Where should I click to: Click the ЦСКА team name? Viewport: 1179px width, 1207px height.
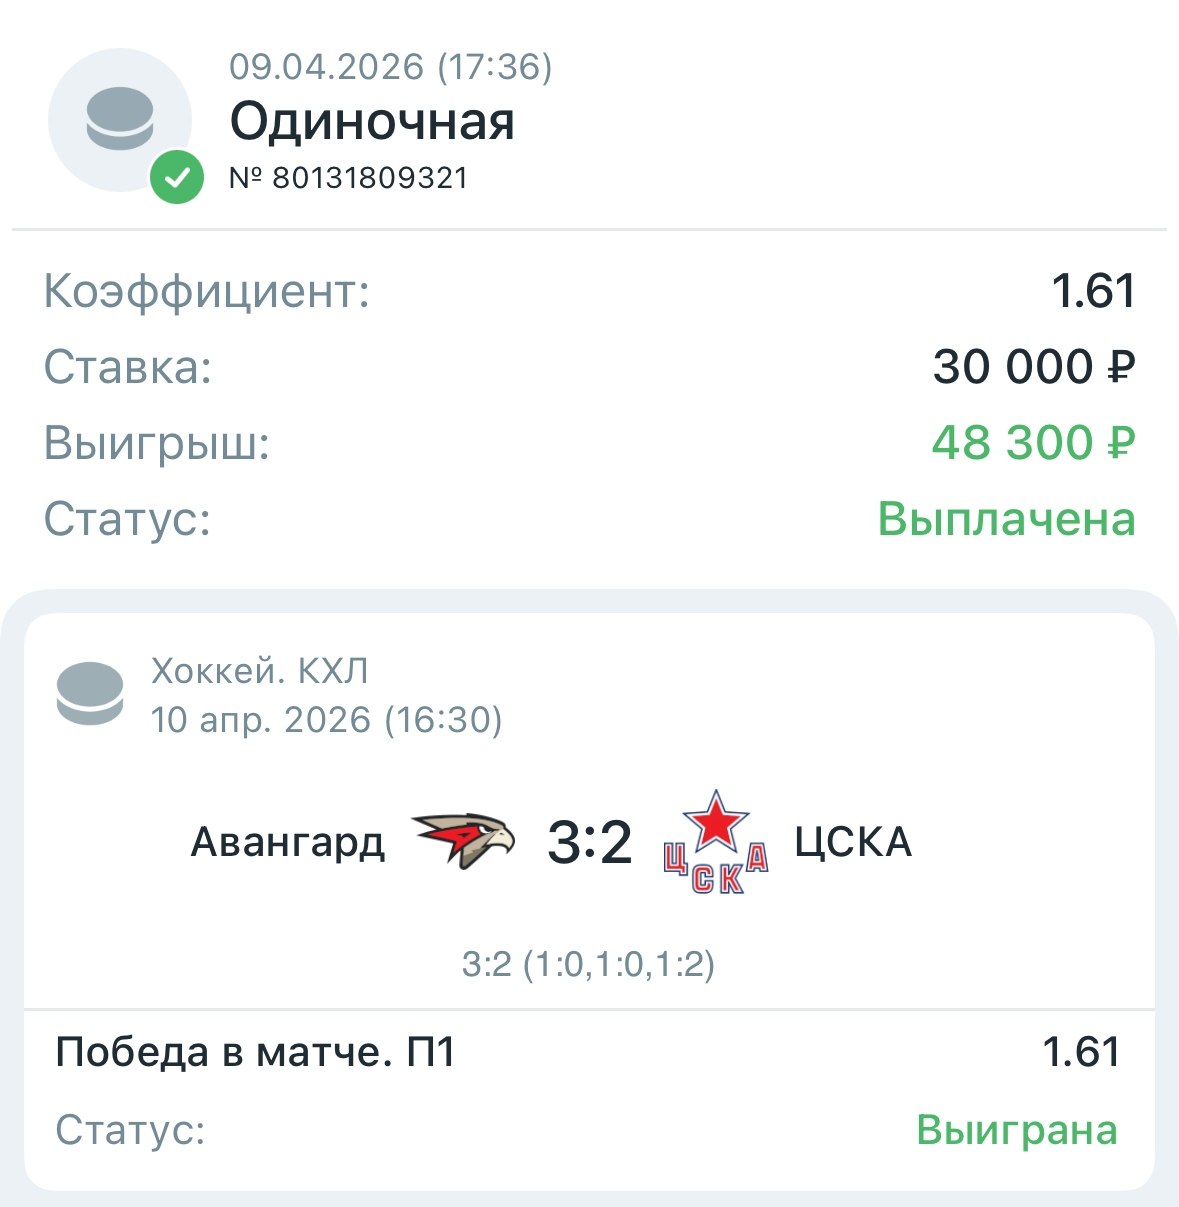point(853,842)
